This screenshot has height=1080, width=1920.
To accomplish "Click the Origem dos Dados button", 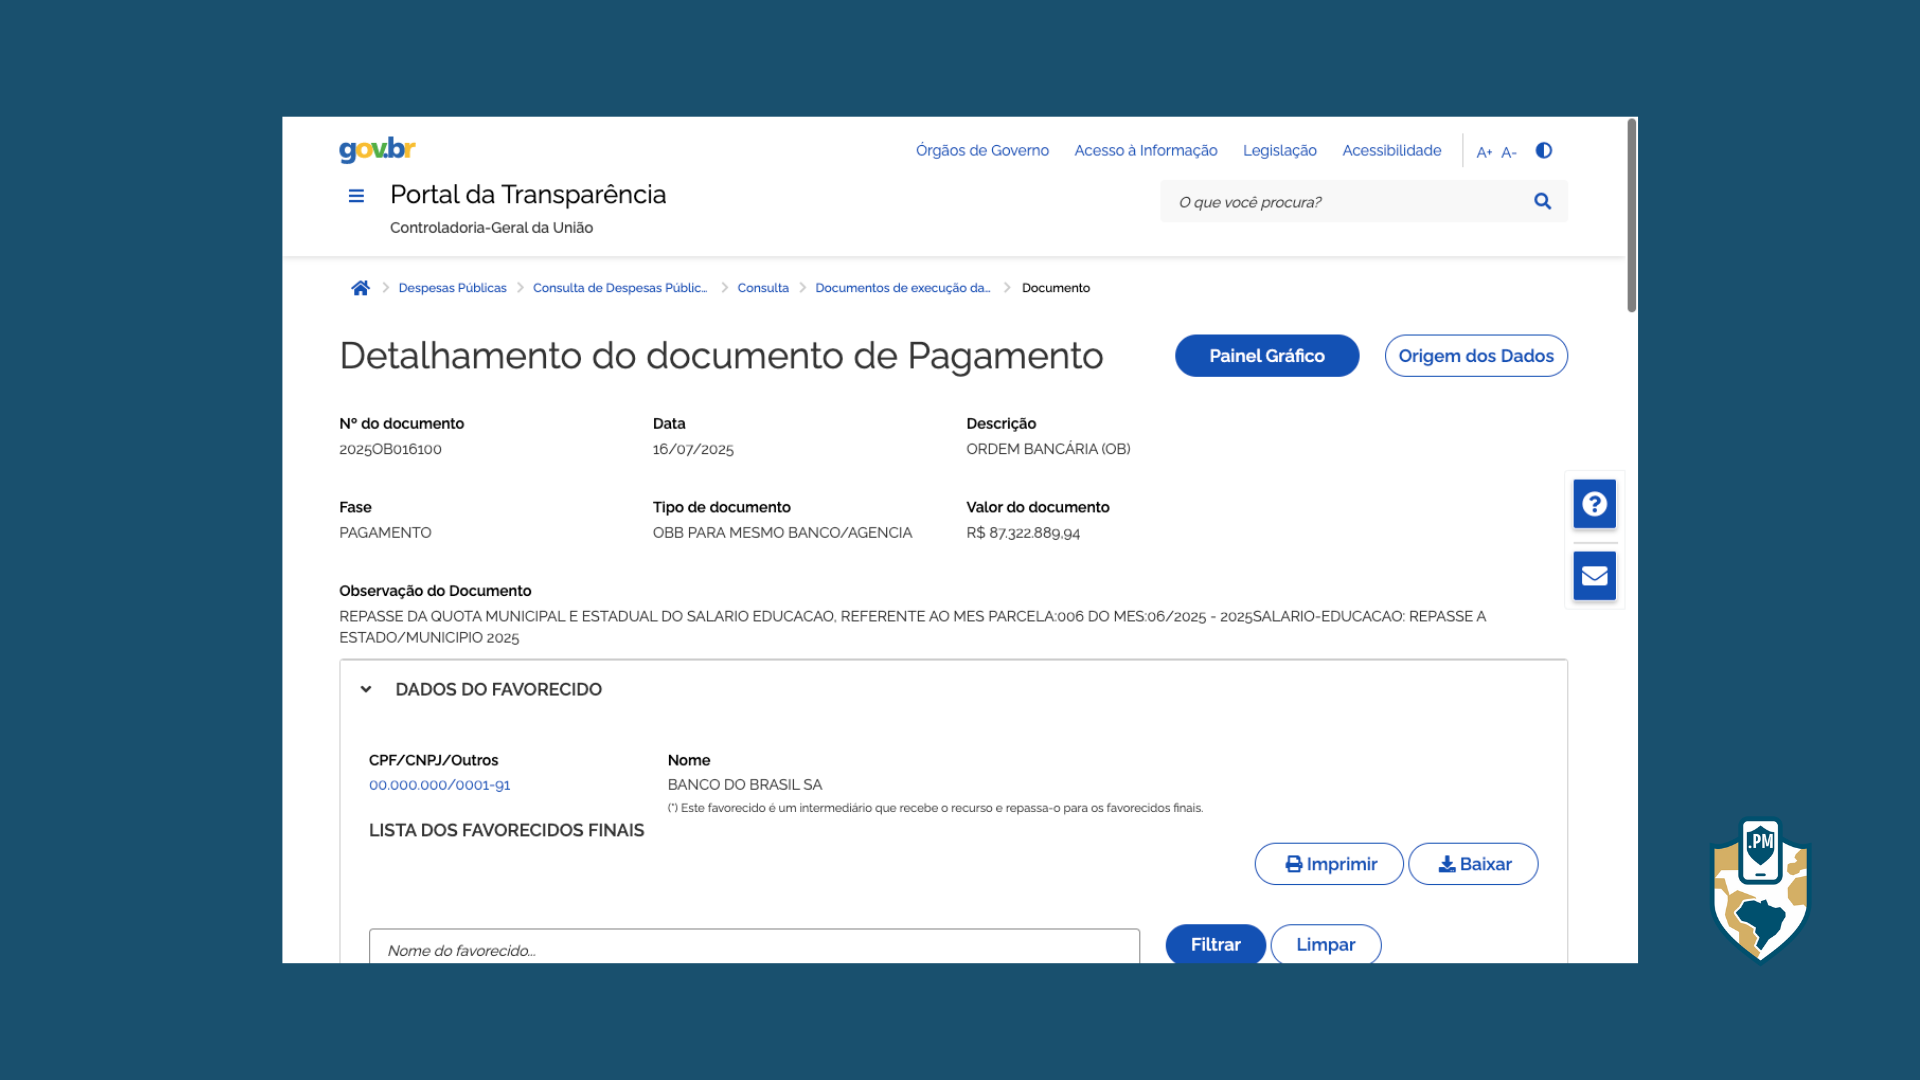I will click(x=1475, y=356).
